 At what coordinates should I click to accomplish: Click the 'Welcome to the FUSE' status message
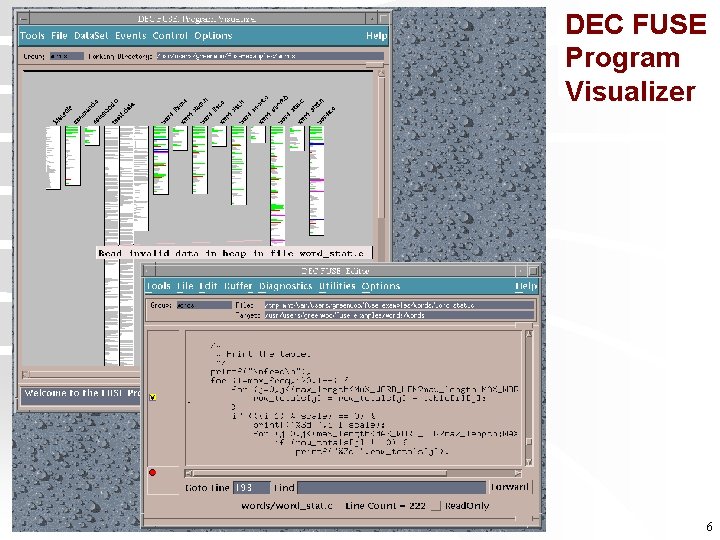pyautogui.click(x=83, y=394)
